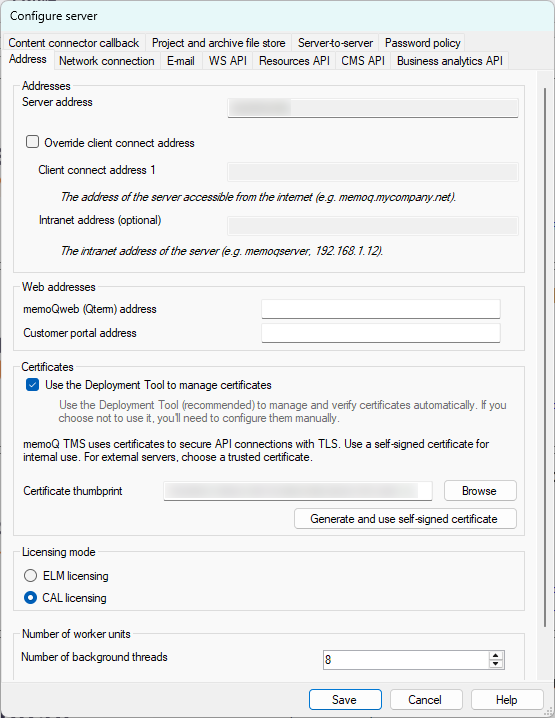Screen dimensions: 555x718
Task: Click the Intranet address (optional) field
Action: point(373,226)
